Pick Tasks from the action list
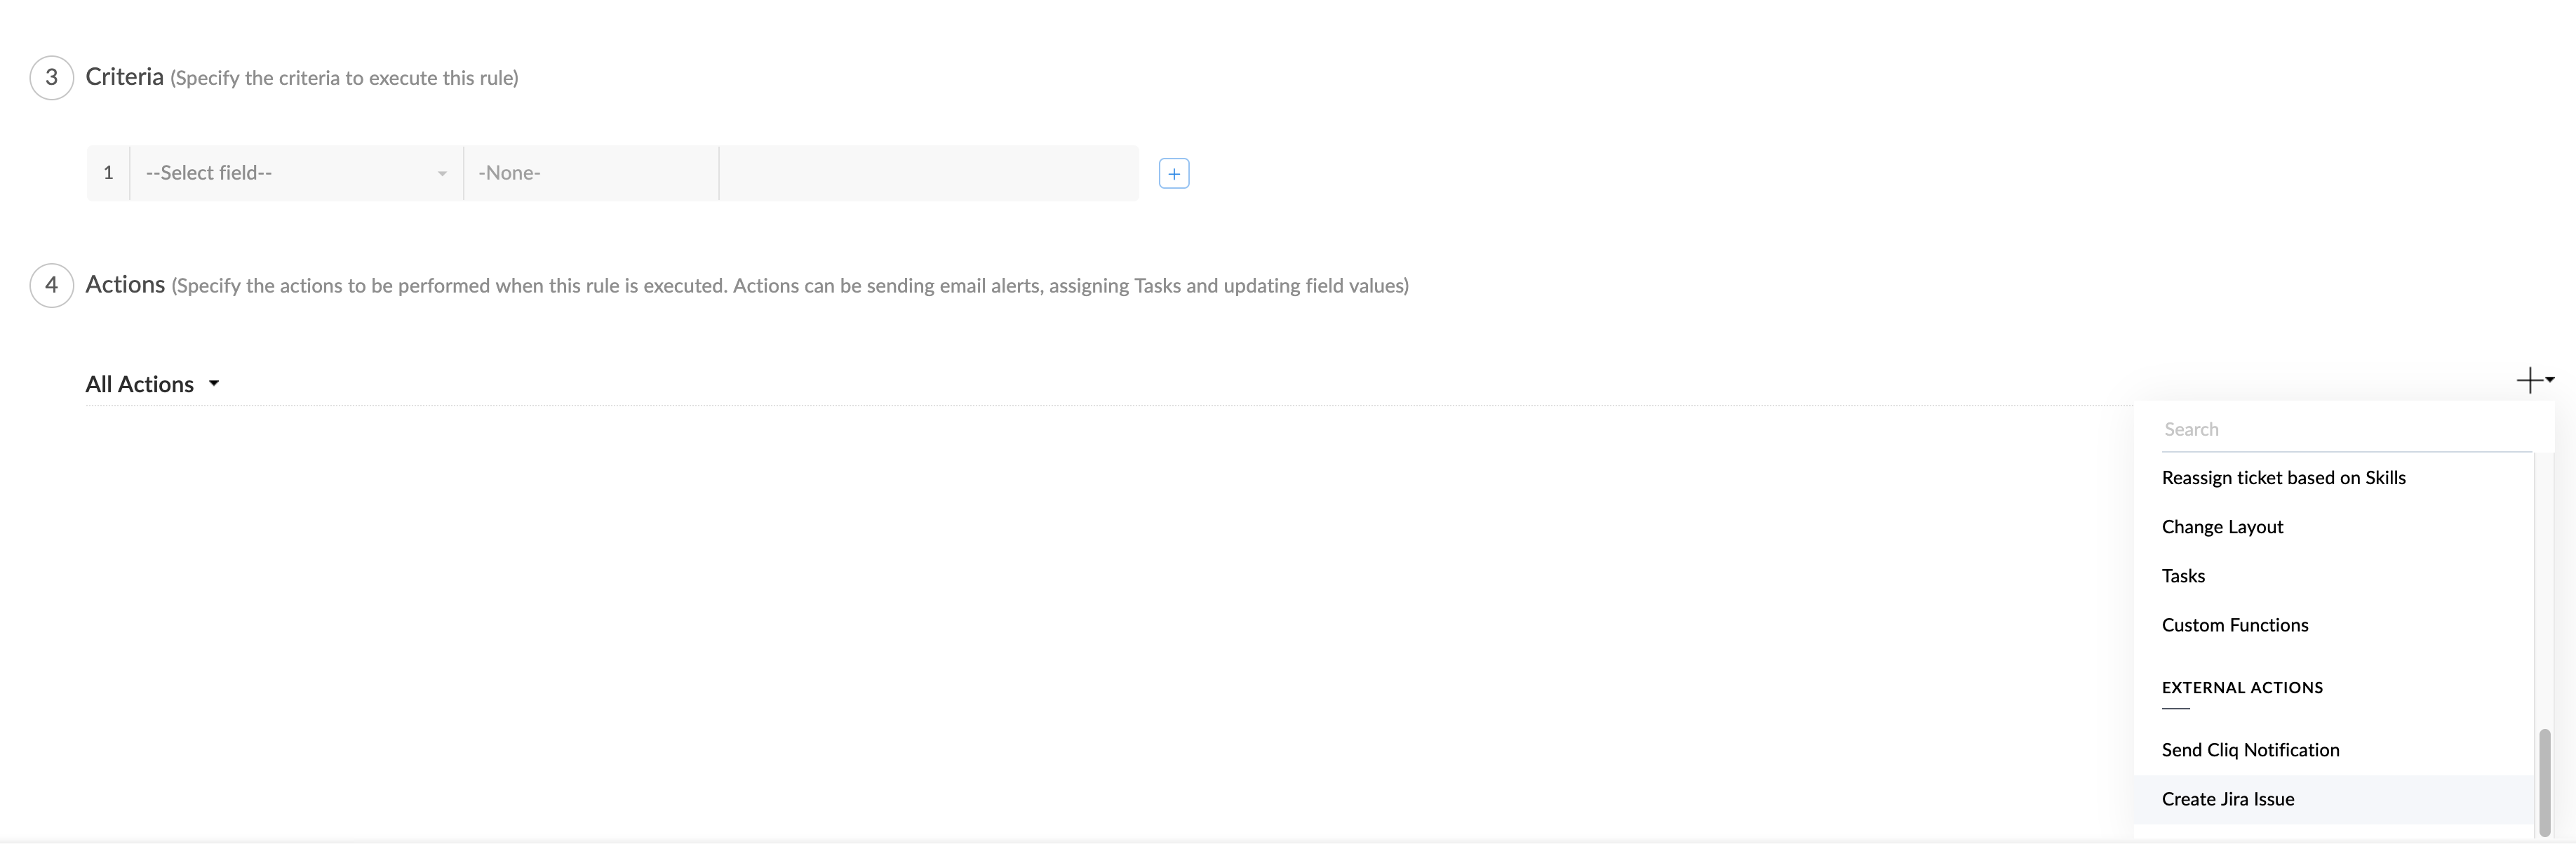Image resolution: width=2576 pixels, height=849 pixels. tap(2183, 576)
